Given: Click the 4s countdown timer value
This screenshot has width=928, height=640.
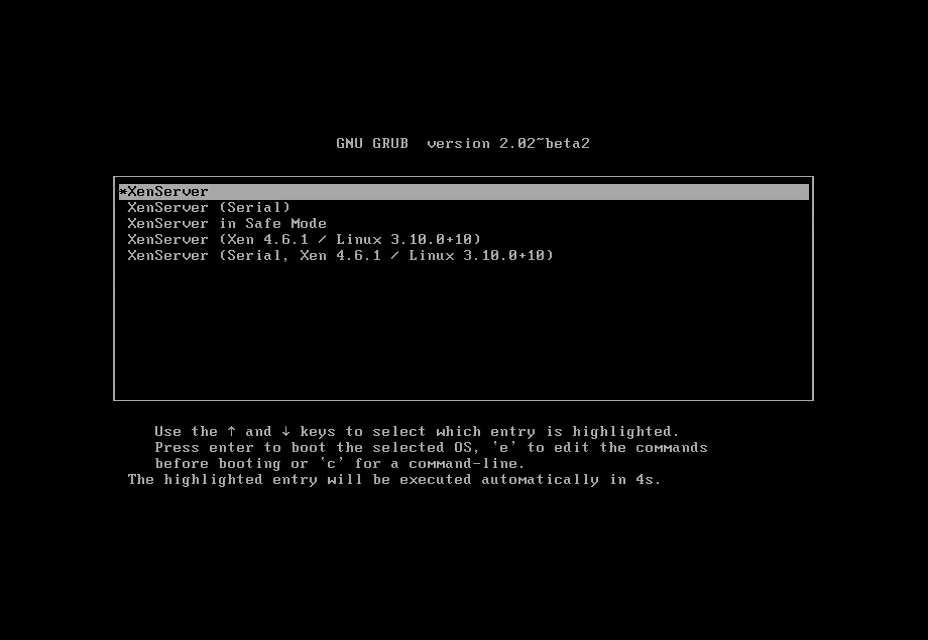Looking at the screenshot, I should coord(644,480).
